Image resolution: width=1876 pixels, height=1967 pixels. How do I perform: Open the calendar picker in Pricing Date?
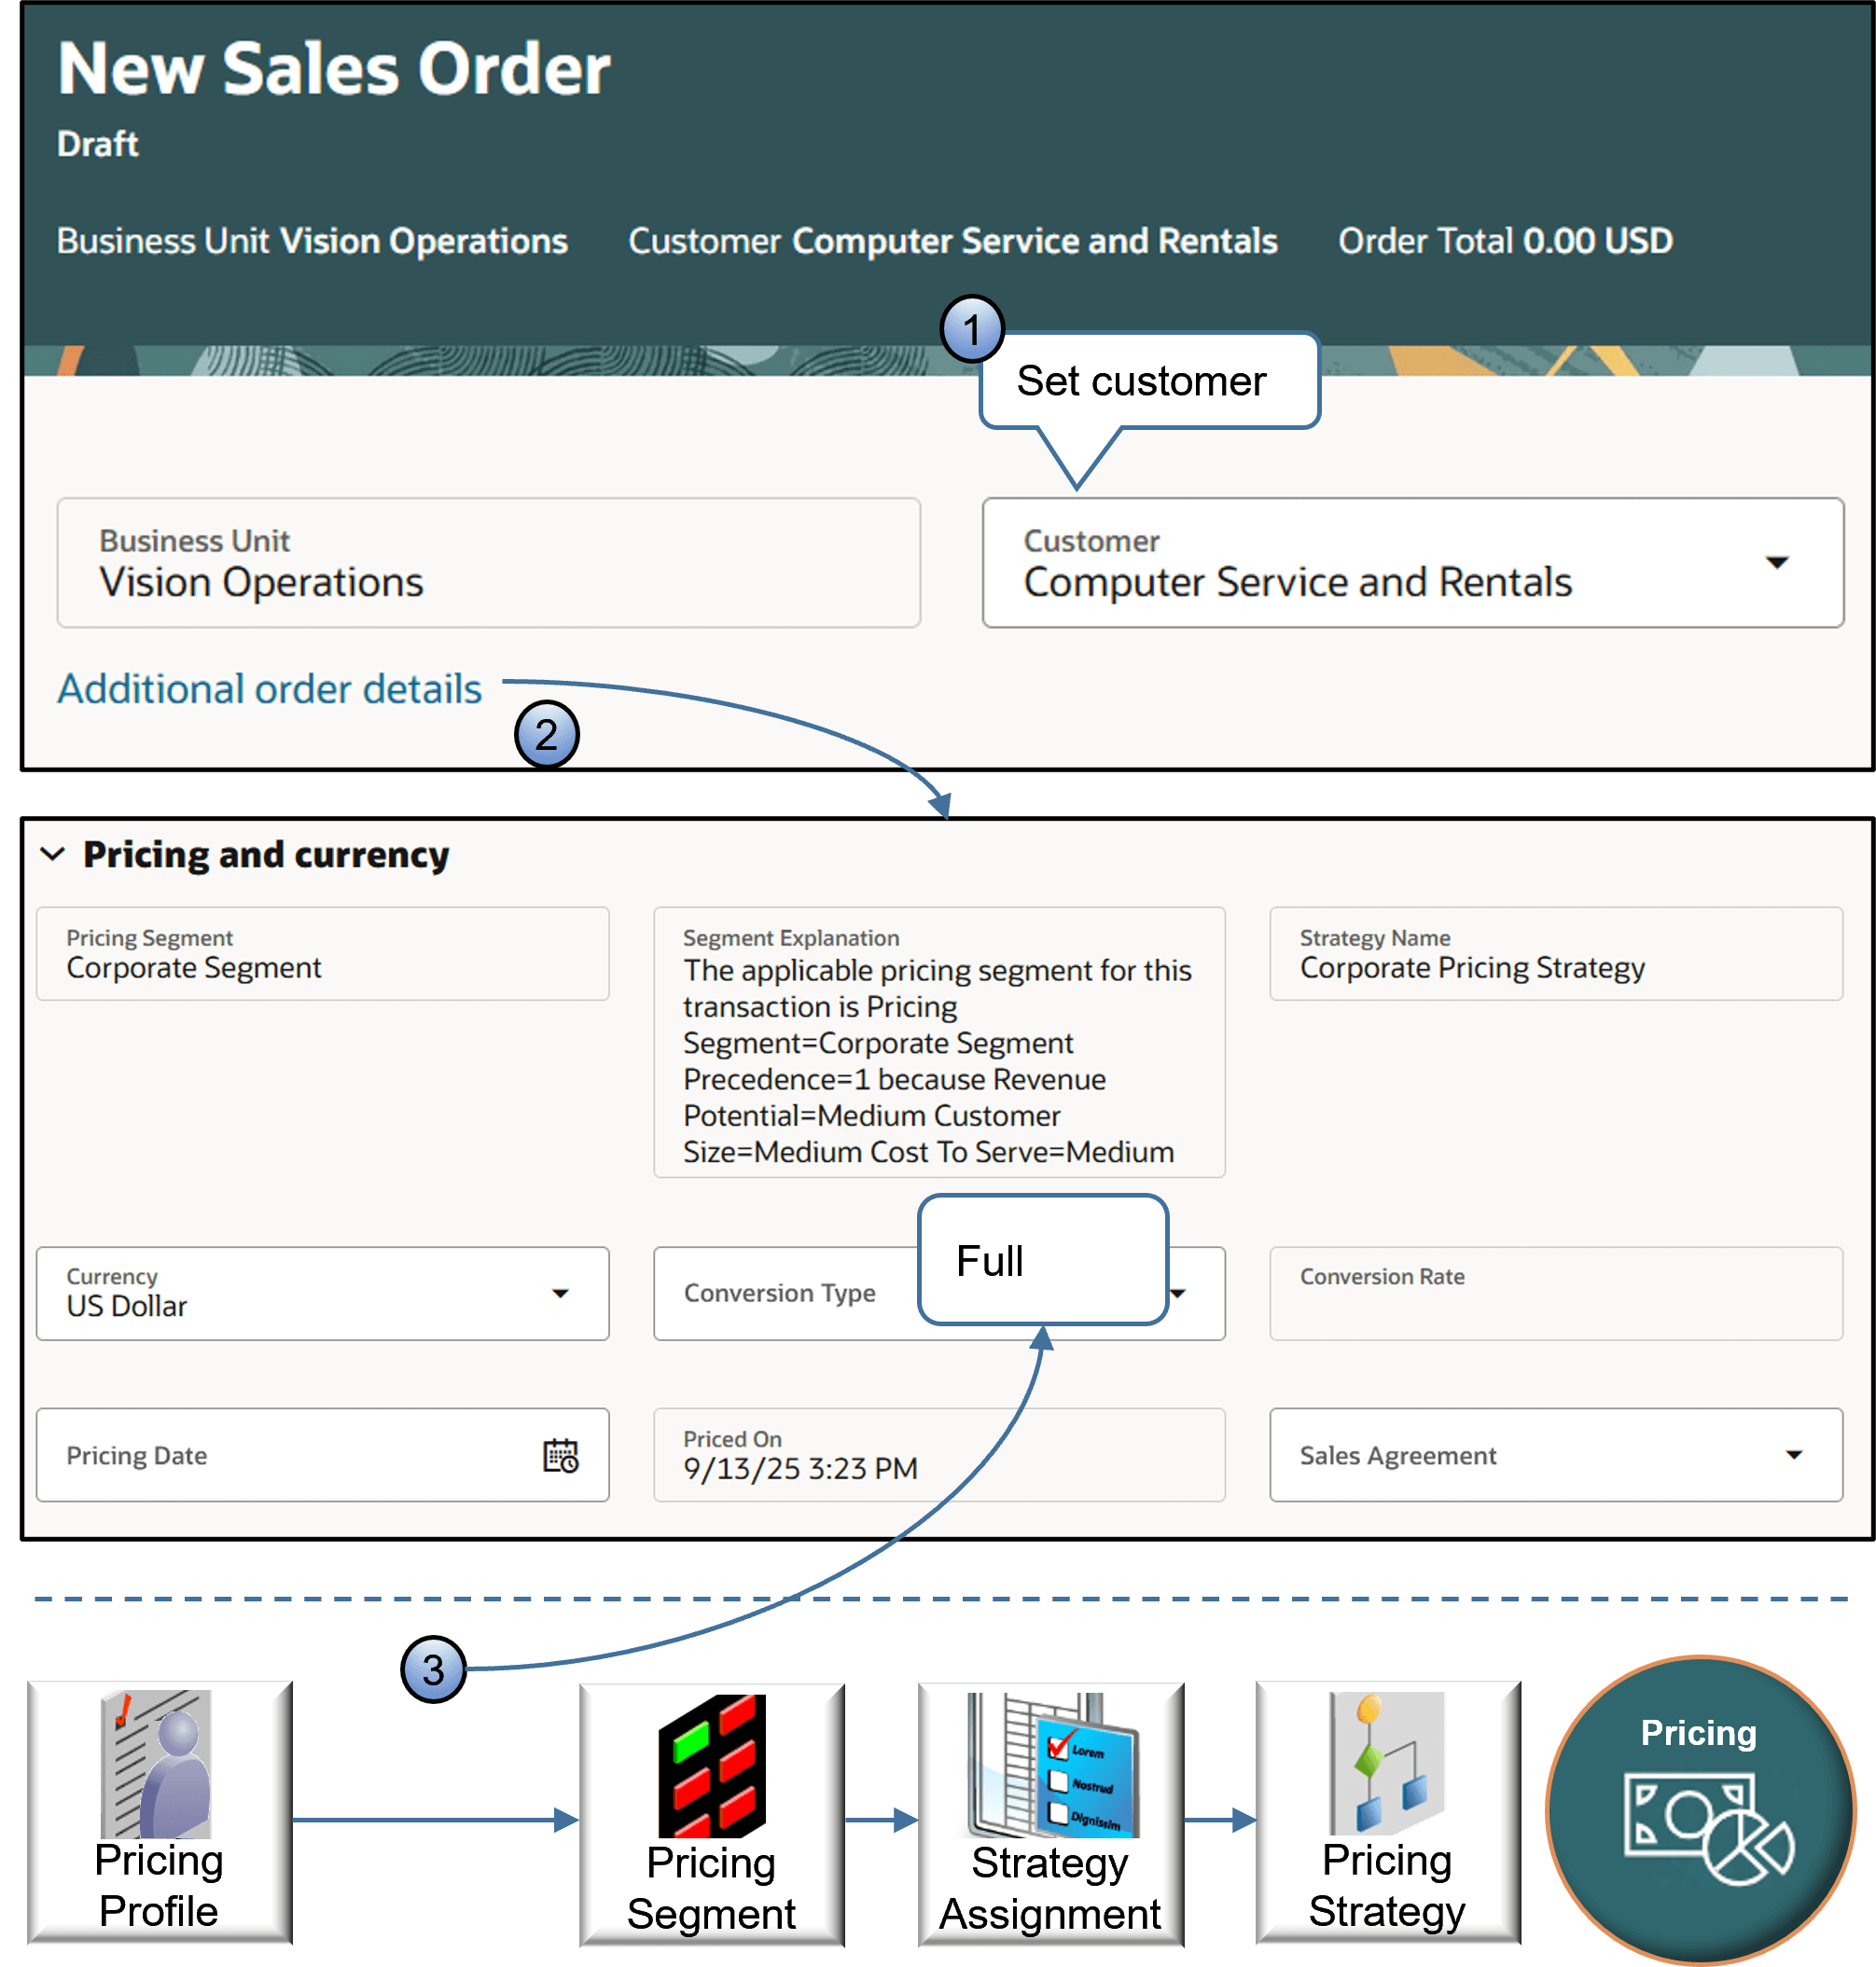coord(560,1456)
